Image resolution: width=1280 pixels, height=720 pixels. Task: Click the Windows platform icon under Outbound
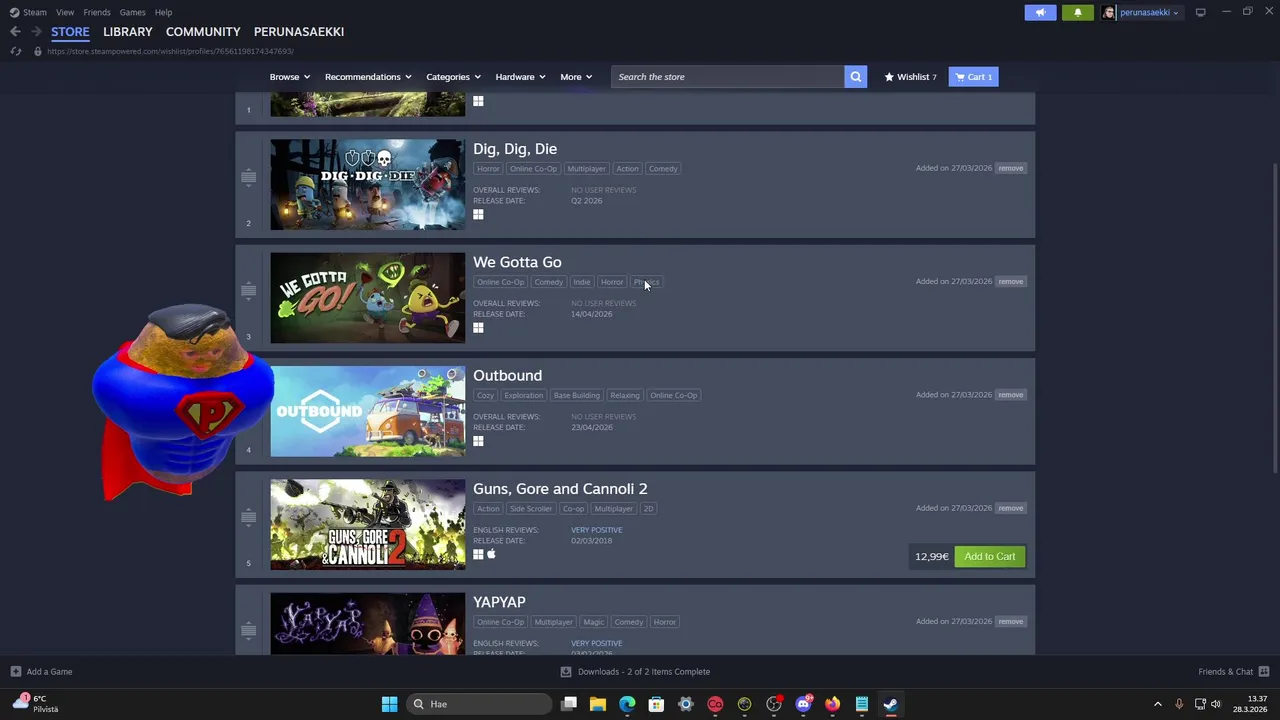pos(478,441)
